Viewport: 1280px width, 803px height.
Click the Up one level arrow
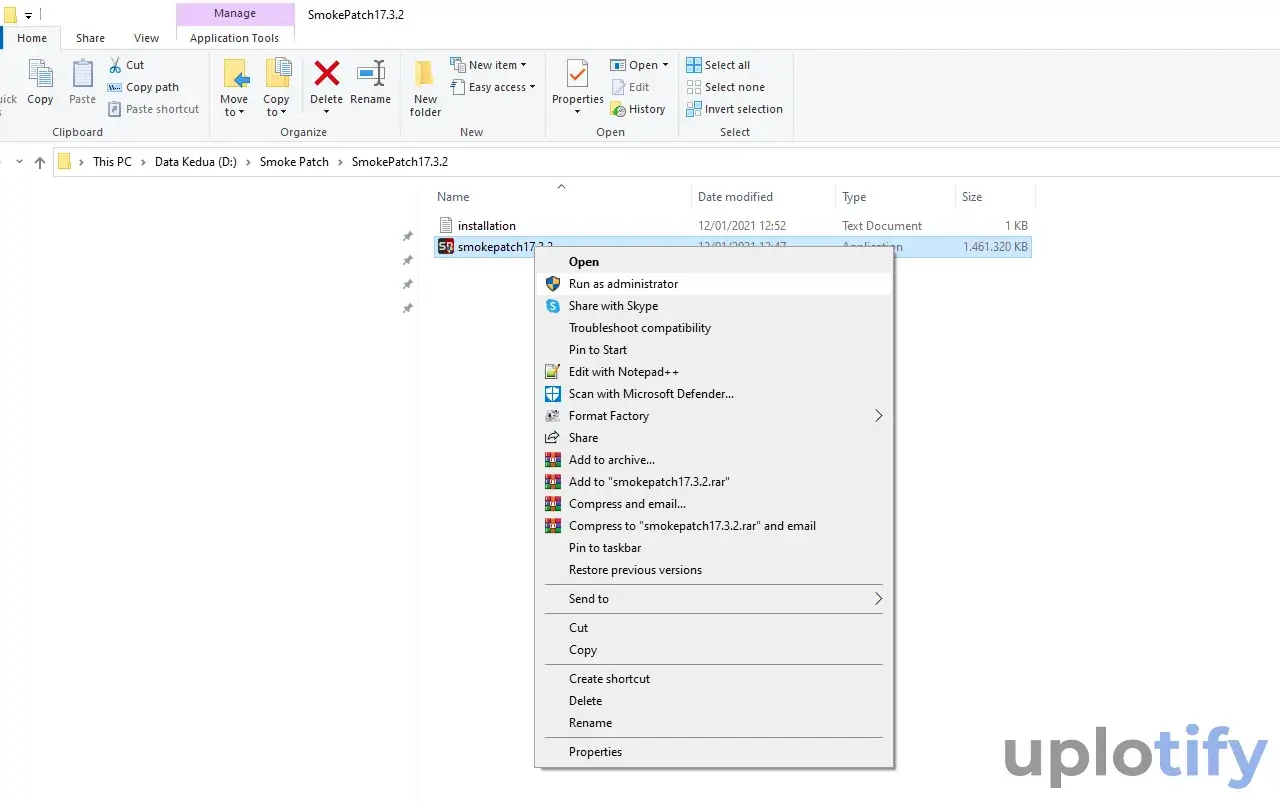pyautogui.click(x=40, y=162)
